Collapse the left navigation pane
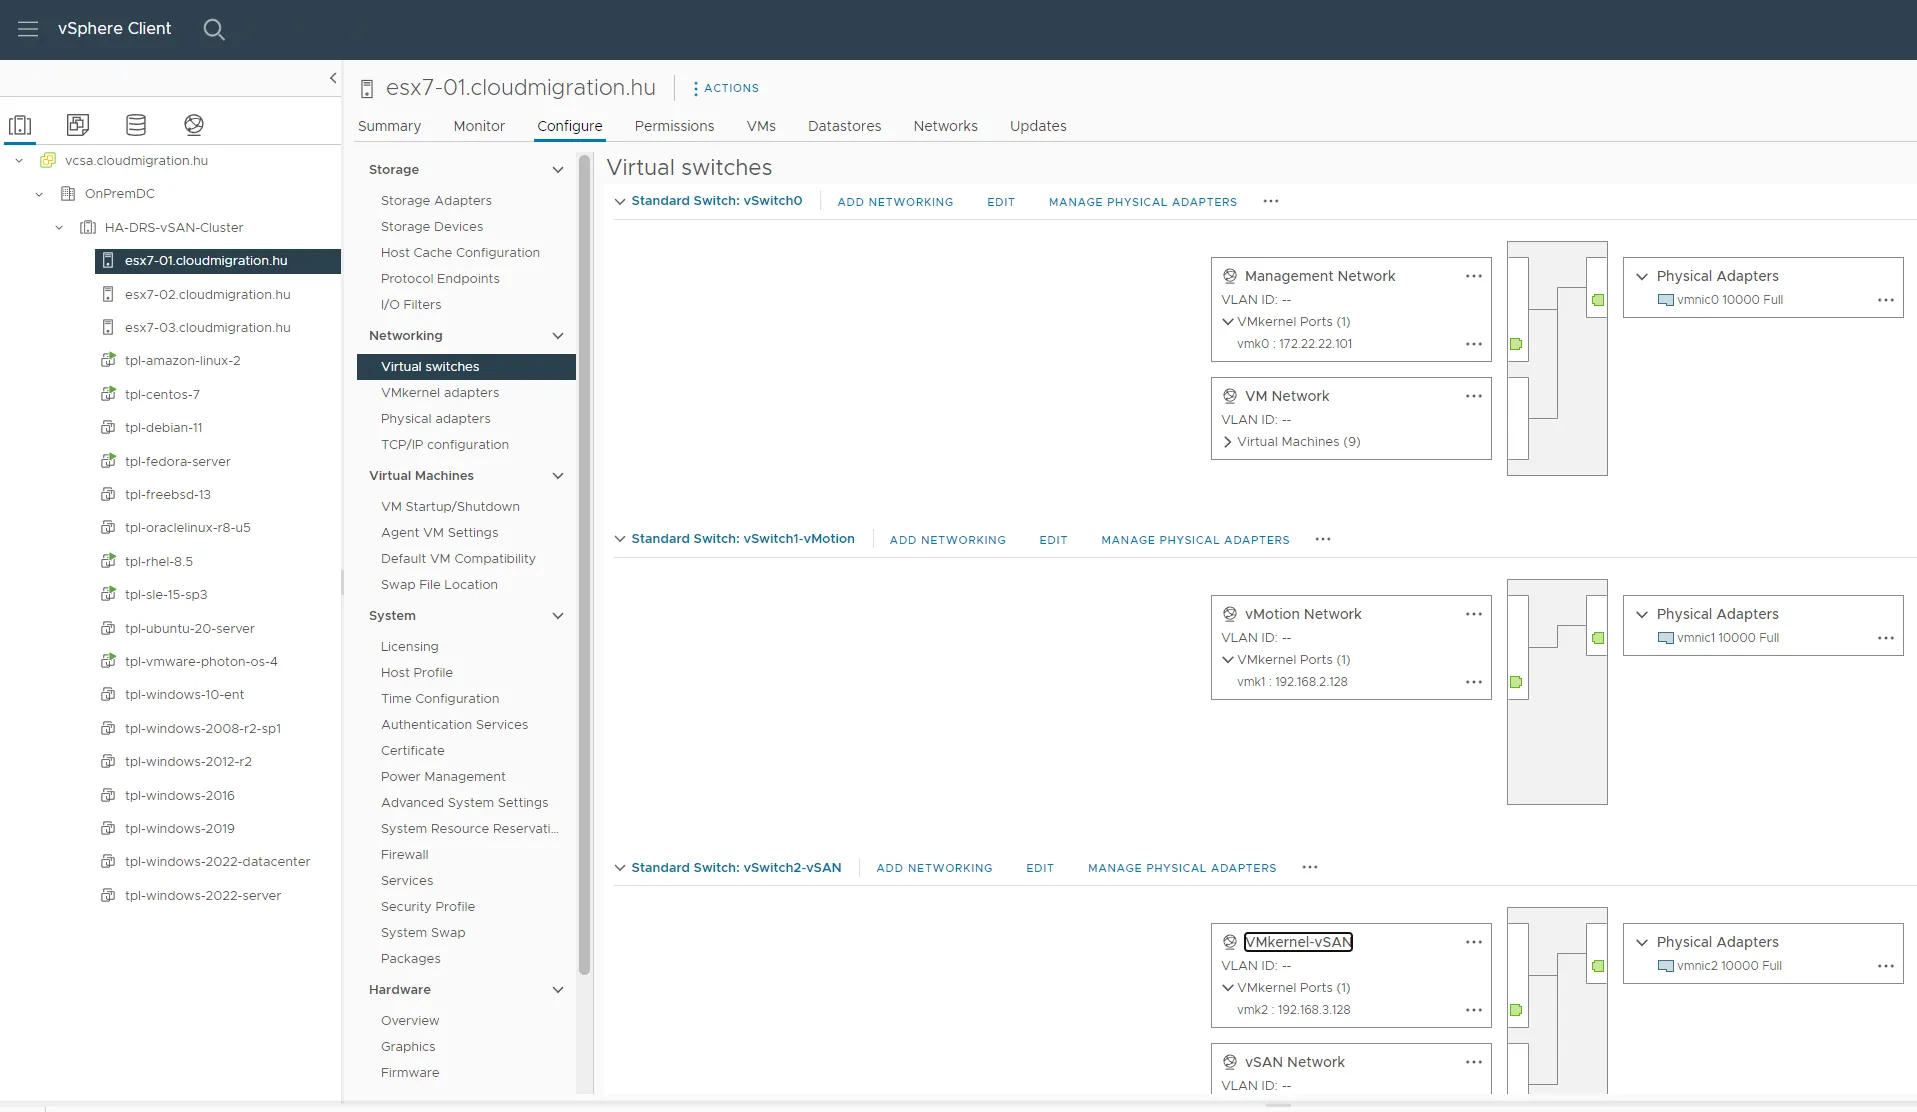Screen dimensions: 1917x1112 pyautogui.click(x=333, y=78)
